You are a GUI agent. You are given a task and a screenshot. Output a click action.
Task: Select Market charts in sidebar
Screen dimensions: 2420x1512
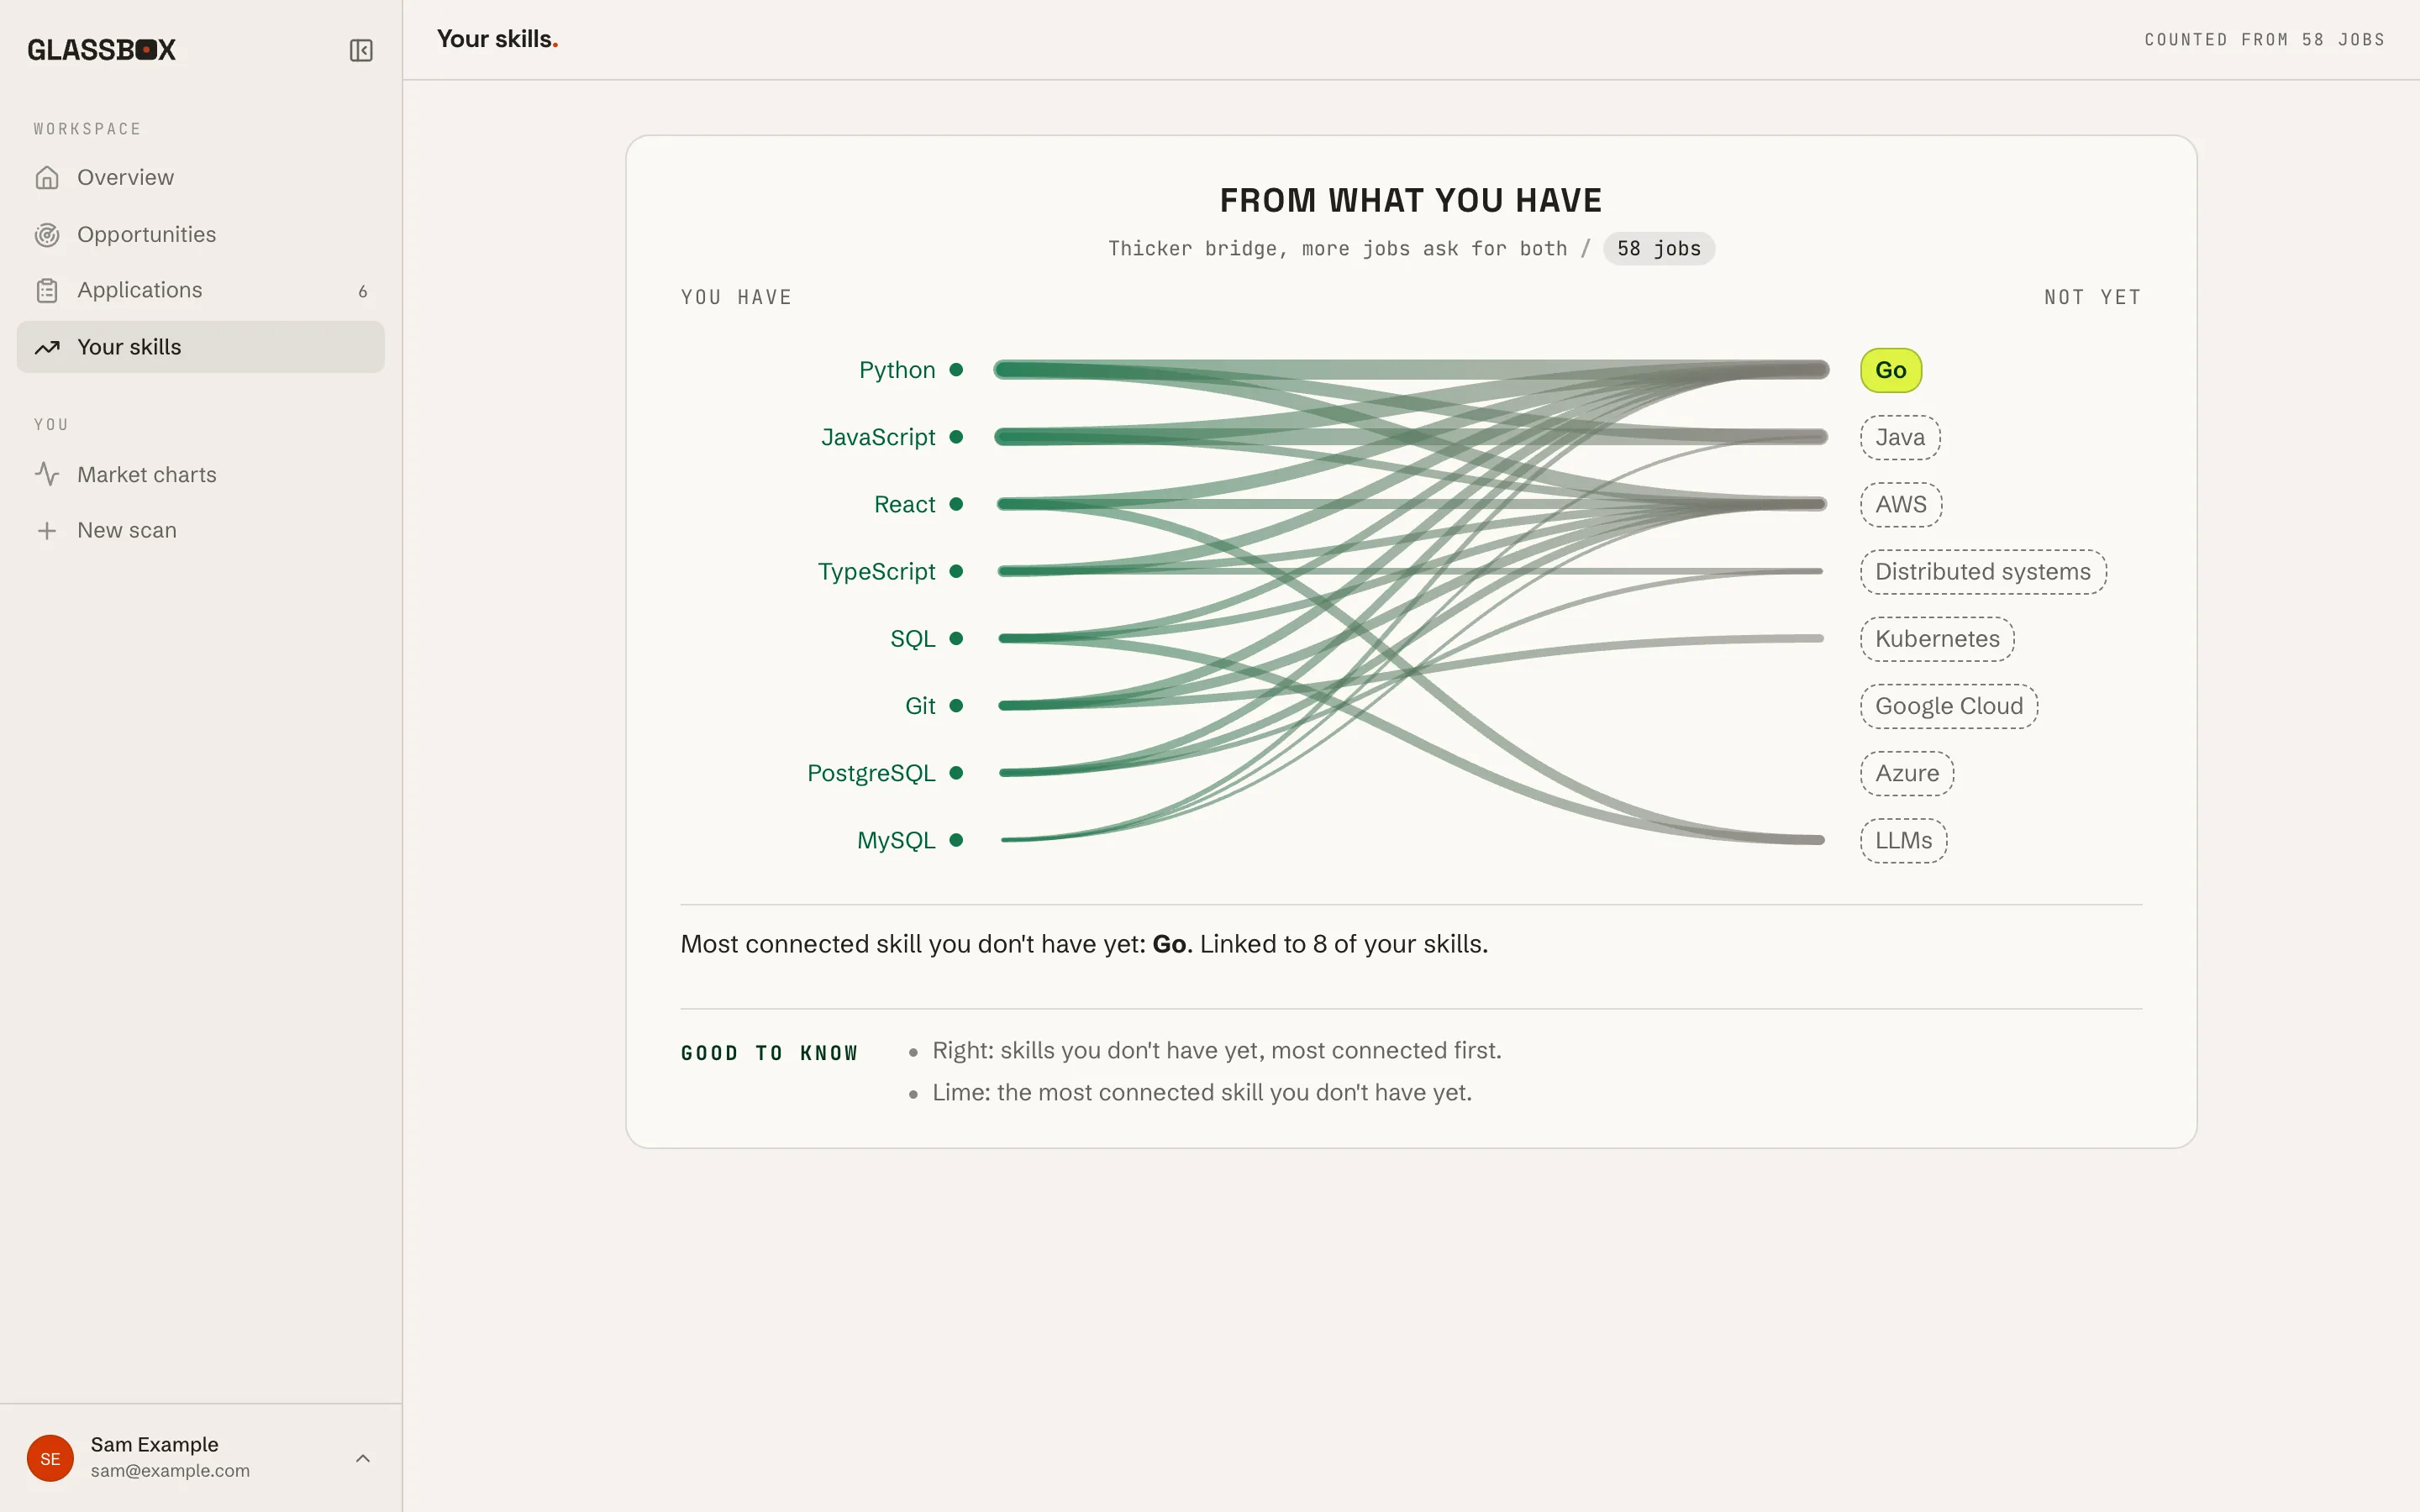[x=201, y=474]
